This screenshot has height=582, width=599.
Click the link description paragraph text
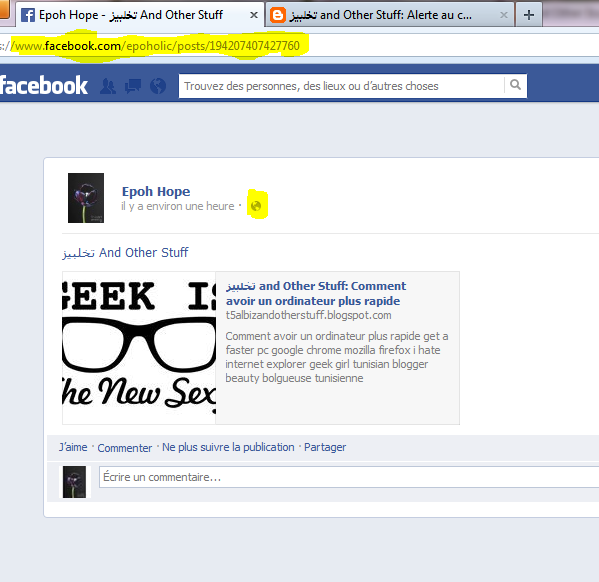(336, 357)
